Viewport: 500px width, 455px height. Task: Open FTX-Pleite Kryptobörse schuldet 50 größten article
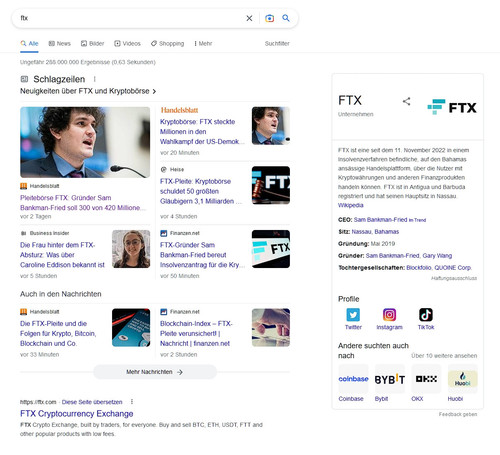tap(201, 191)
